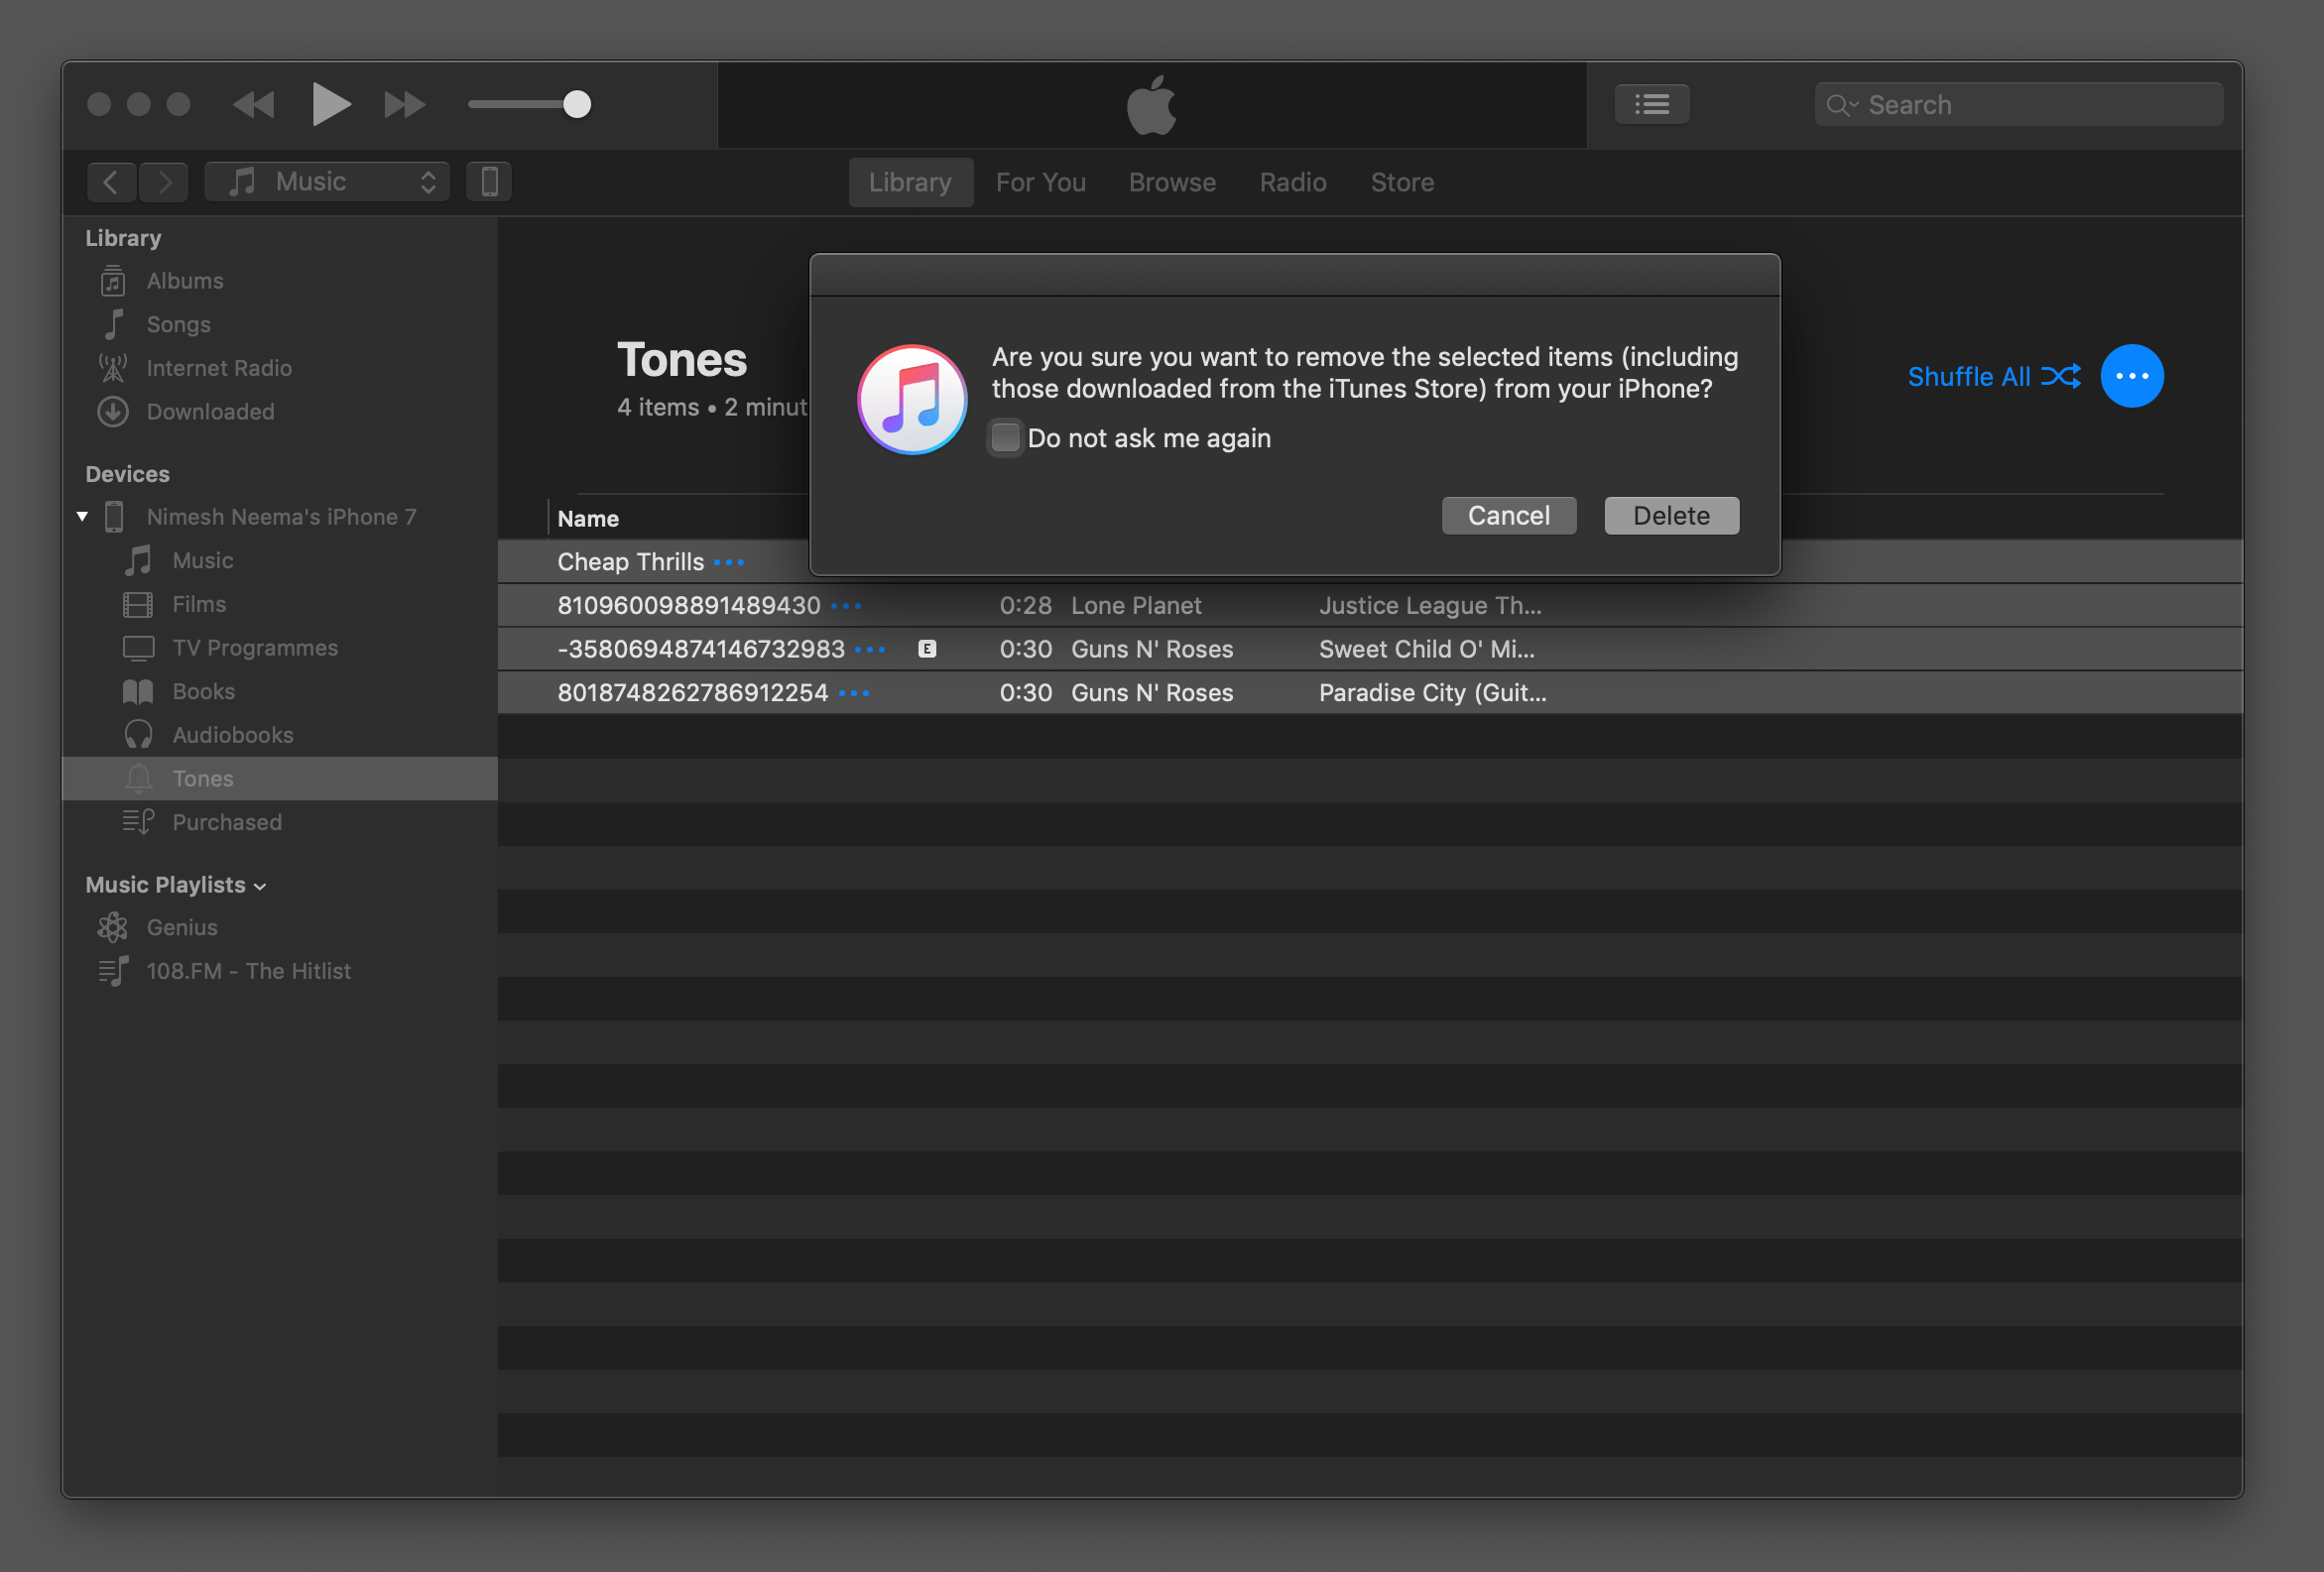Switch to the For You tab
The height and width of the screenshot is (1572, 2324).
tap(1040, 182)
